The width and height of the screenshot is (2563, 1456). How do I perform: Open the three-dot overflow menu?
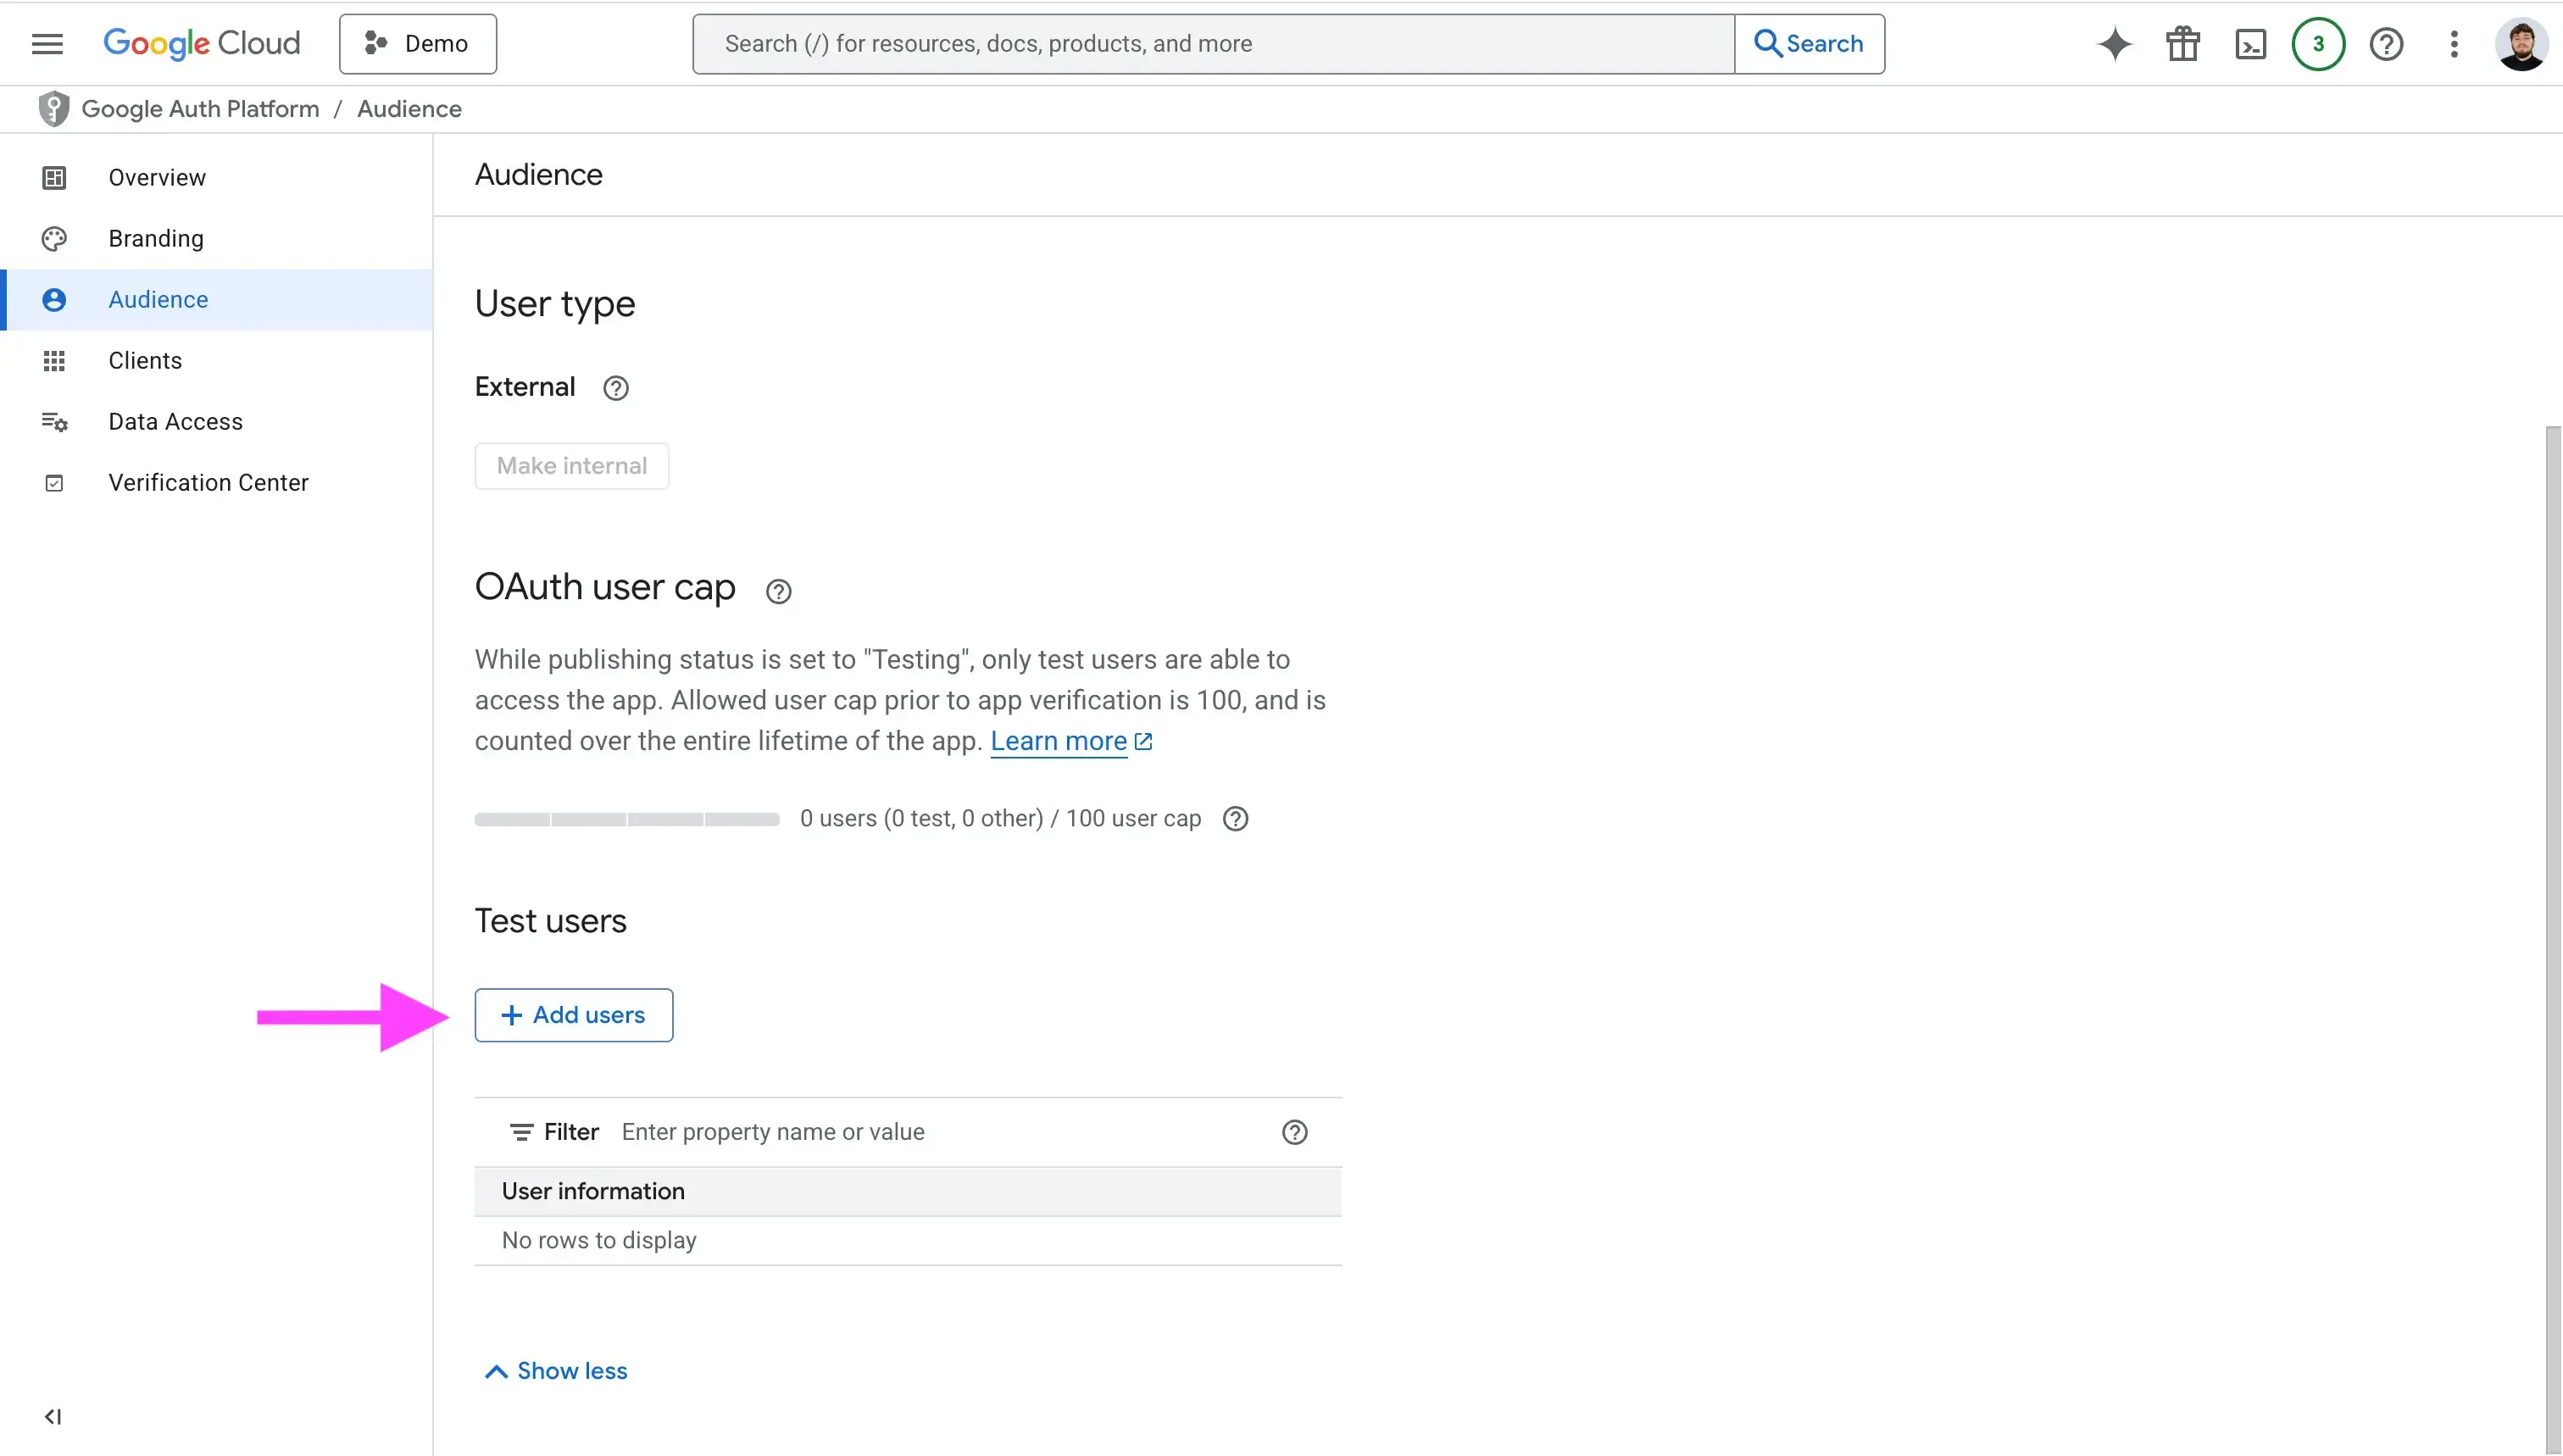[2455, 43]
